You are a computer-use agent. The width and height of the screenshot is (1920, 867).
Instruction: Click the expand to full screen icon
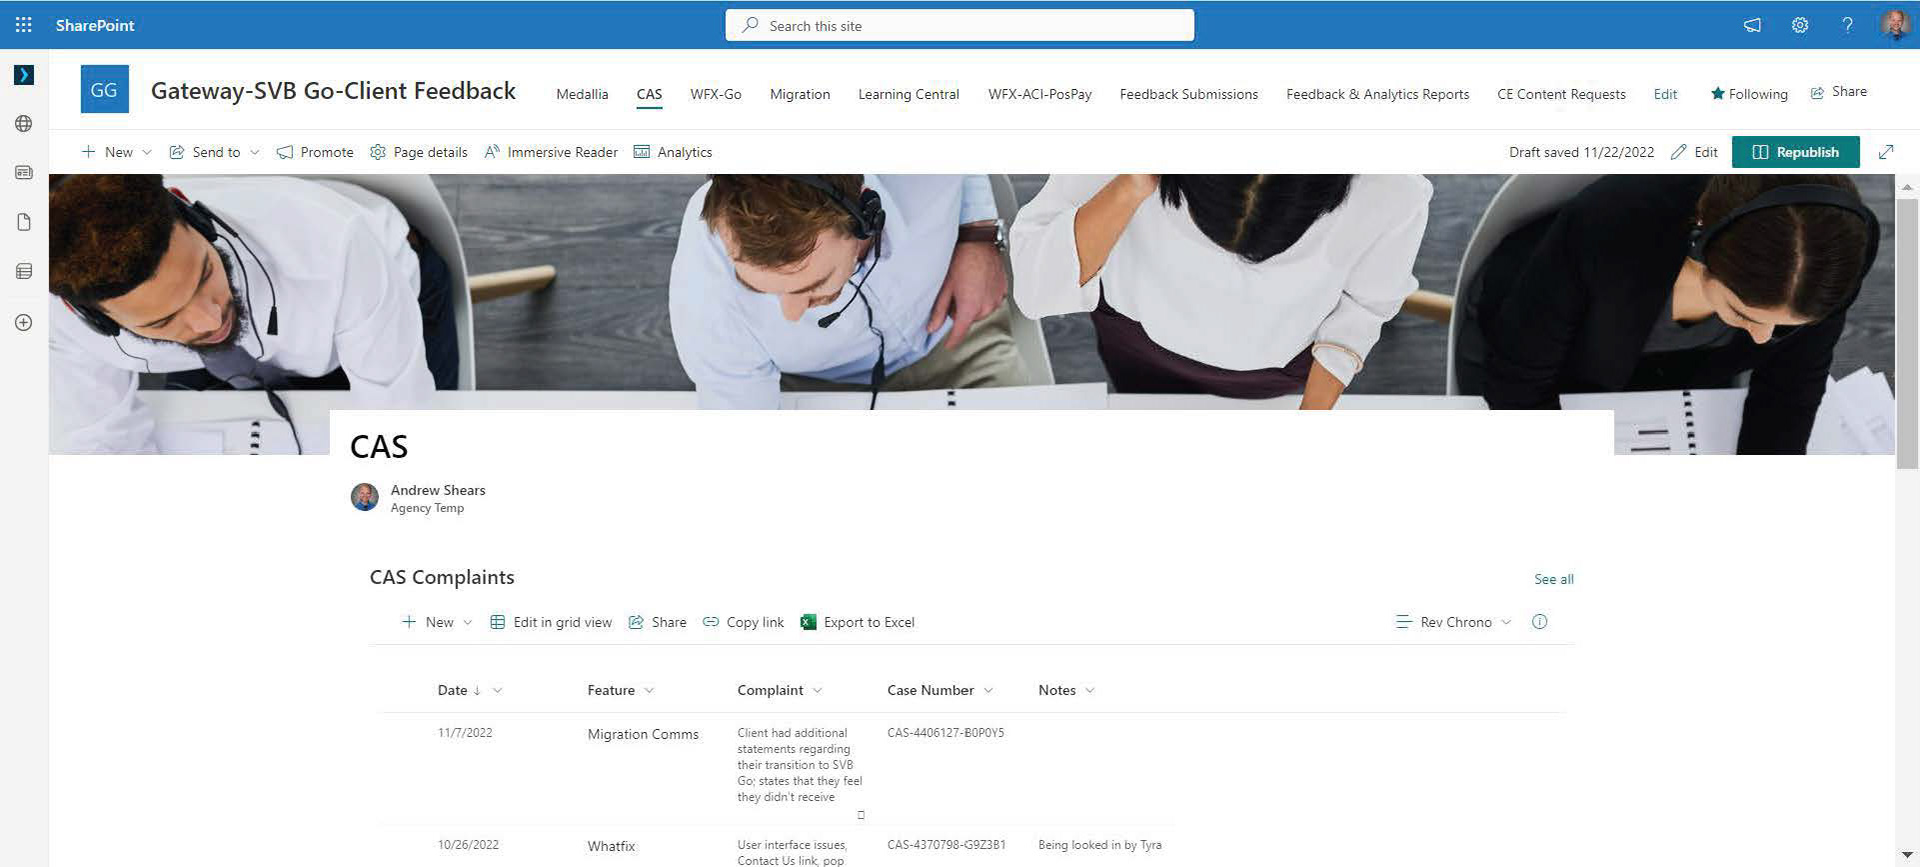(x=1886, y=152)
